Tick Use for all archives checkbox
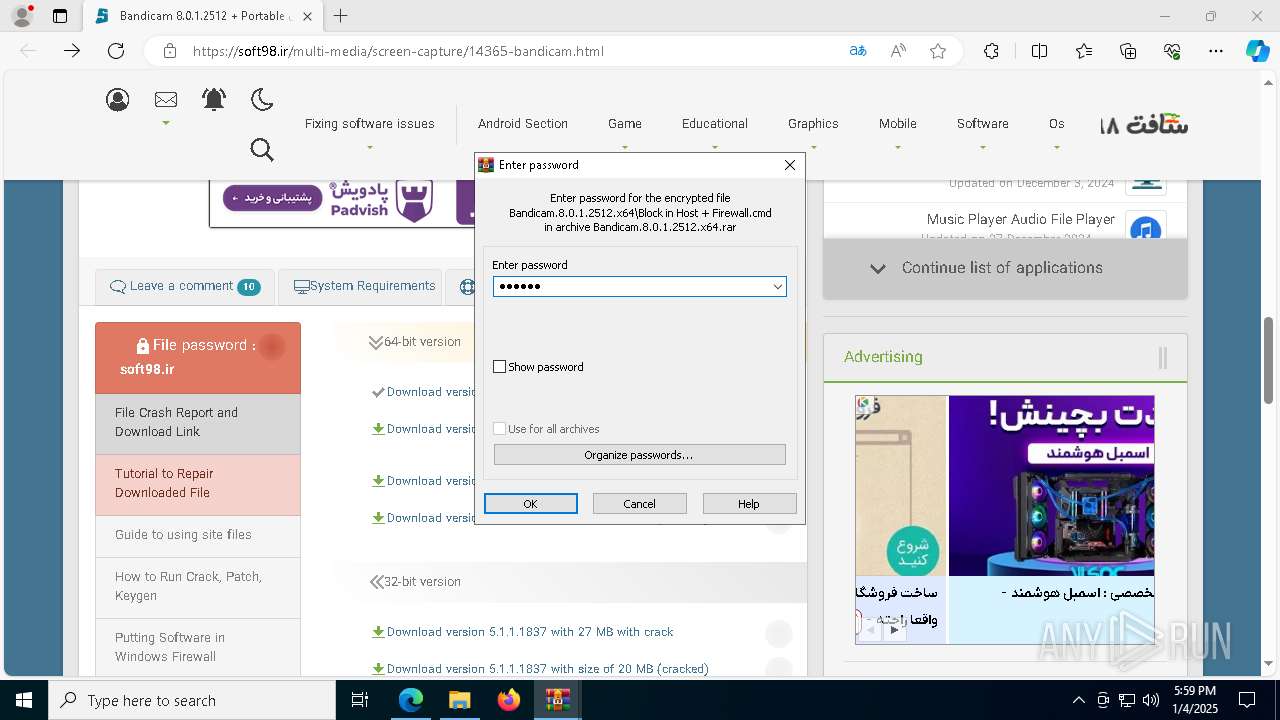1280x720 pixels. [500, 429]
